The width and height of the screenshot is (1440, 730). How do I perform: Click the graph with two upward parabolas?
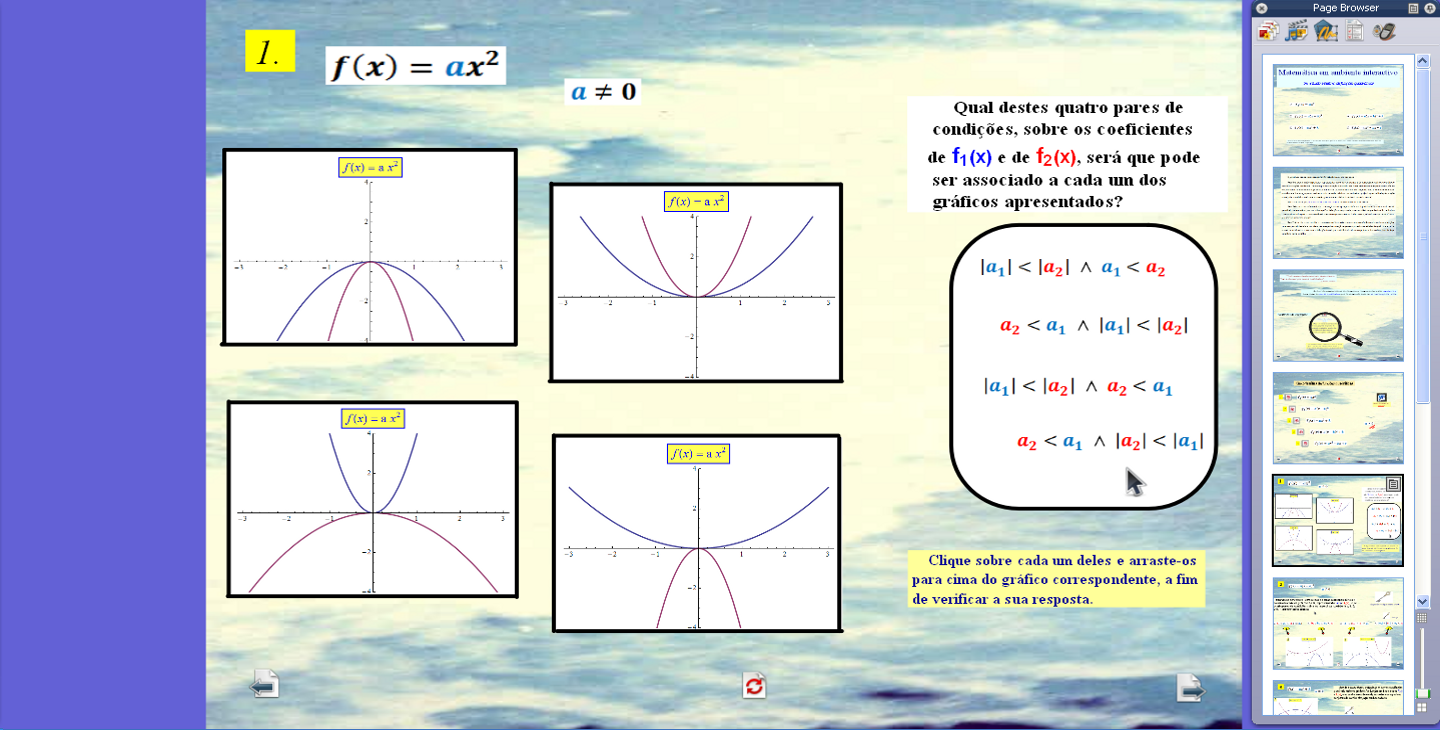[x=696, y=282]
